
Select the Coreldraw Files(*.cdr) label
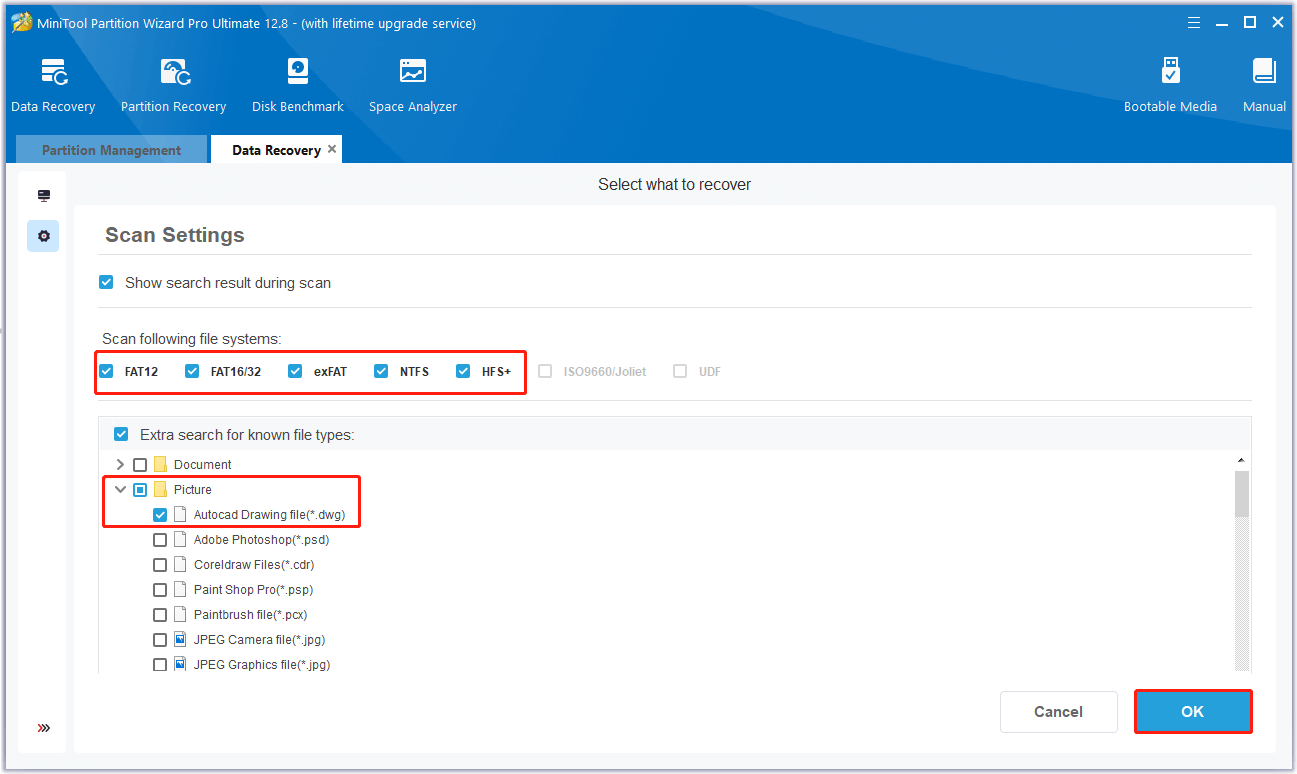coord(254,565)
